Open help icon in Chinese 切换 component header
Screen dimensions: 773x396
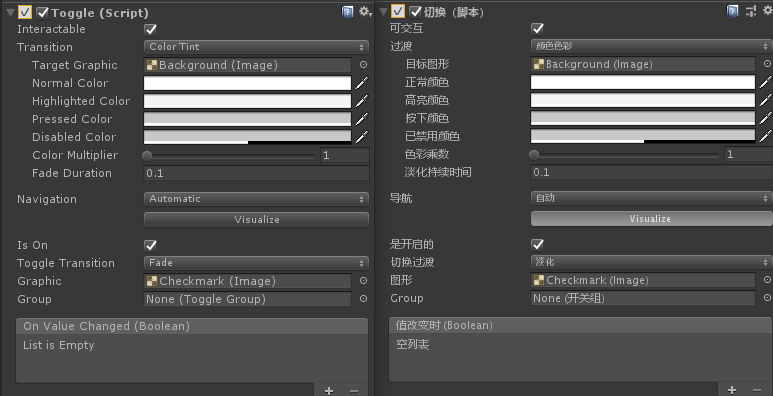click(733, 11)
